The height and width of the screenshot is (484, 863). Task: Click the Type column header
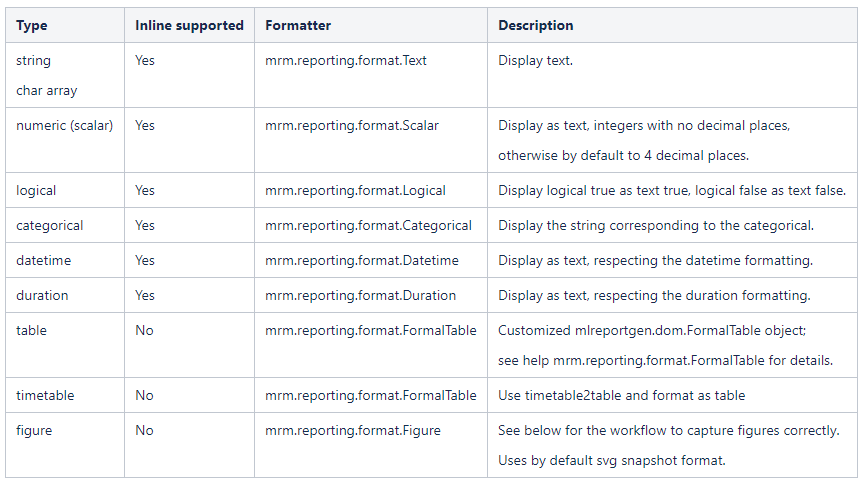pos(32,25)
